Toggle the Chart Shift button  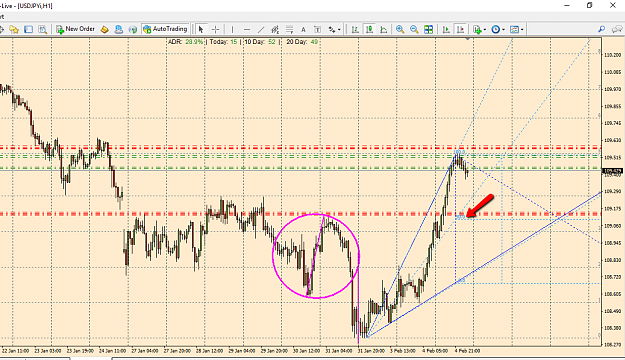click(x=460, y=30)
